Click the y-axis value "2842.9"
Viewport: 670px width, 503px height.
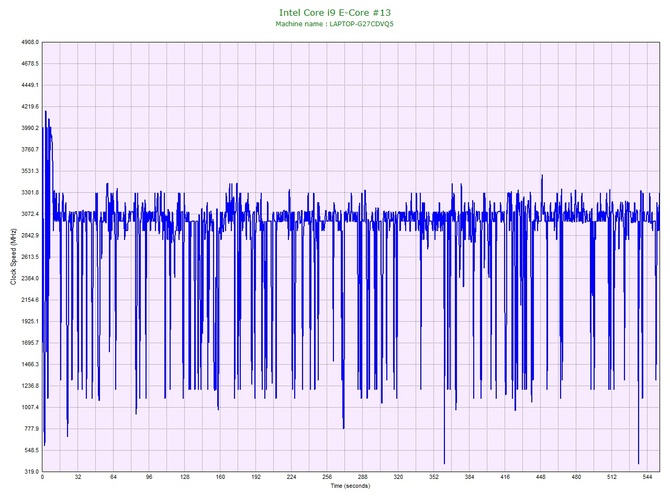coord(30,235)
